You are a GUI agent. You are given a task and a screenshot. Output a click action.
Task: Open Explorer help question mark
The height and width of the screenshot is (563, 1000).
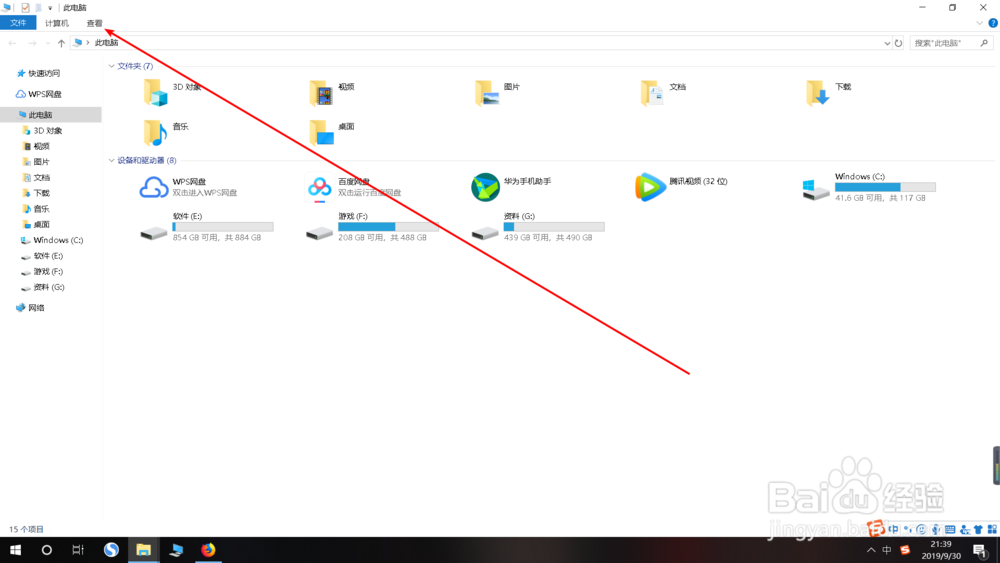click(x=993, y=23)
